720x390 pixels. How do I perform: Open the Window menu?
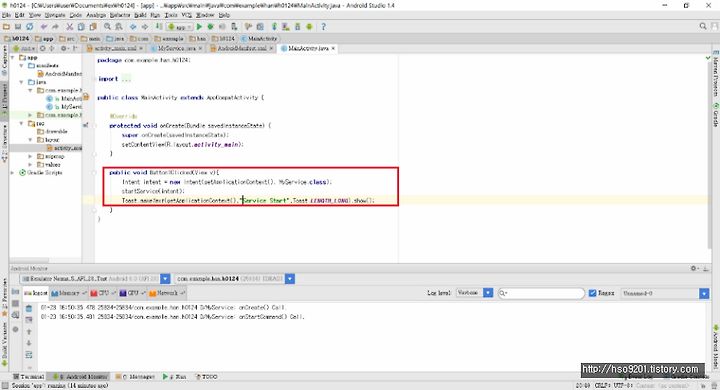205,15
